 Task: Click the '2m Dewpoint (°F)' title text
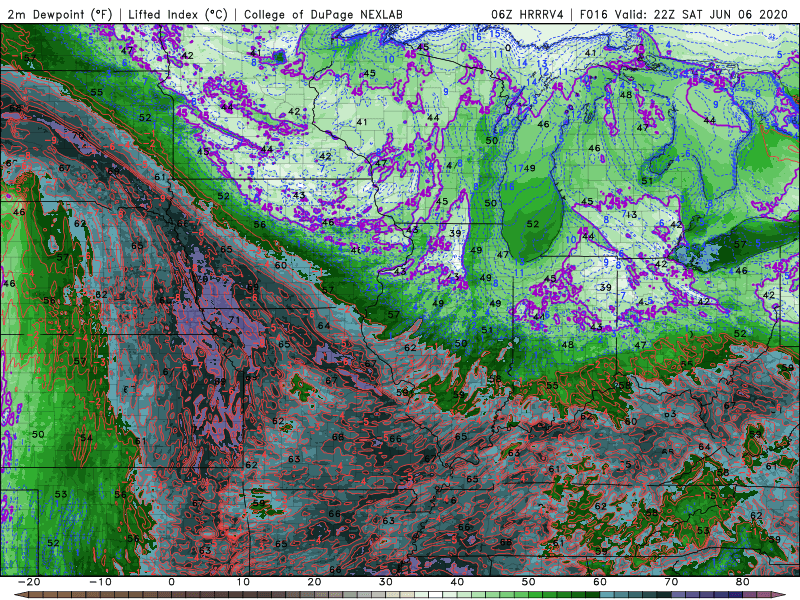59,14
